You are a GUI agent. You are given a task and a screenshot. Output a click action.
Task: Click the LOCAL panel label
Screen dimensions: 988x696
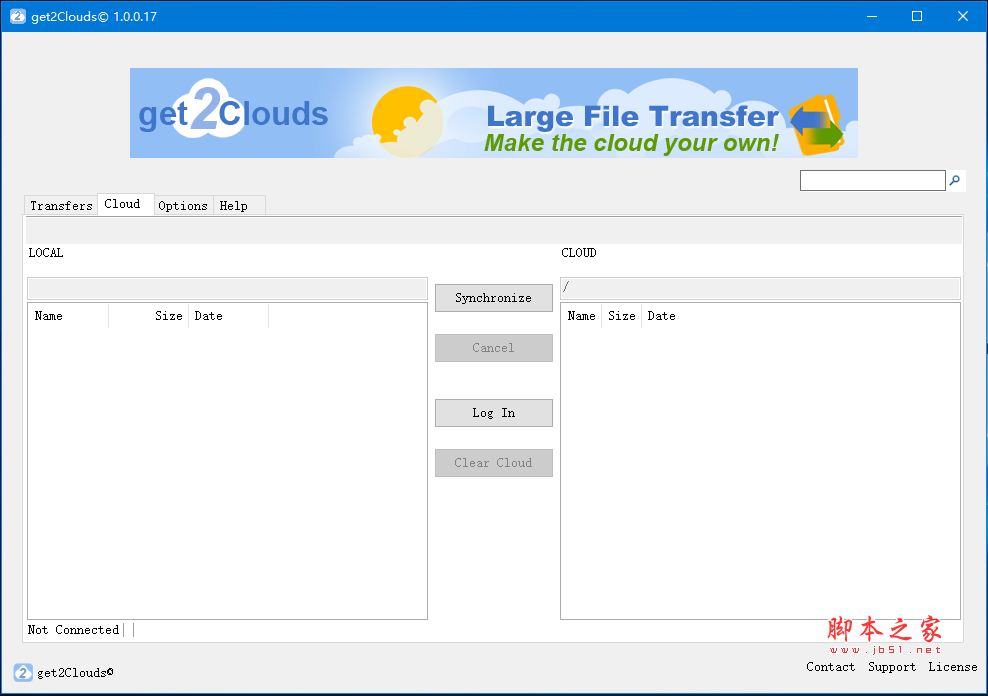pos(46,253)
